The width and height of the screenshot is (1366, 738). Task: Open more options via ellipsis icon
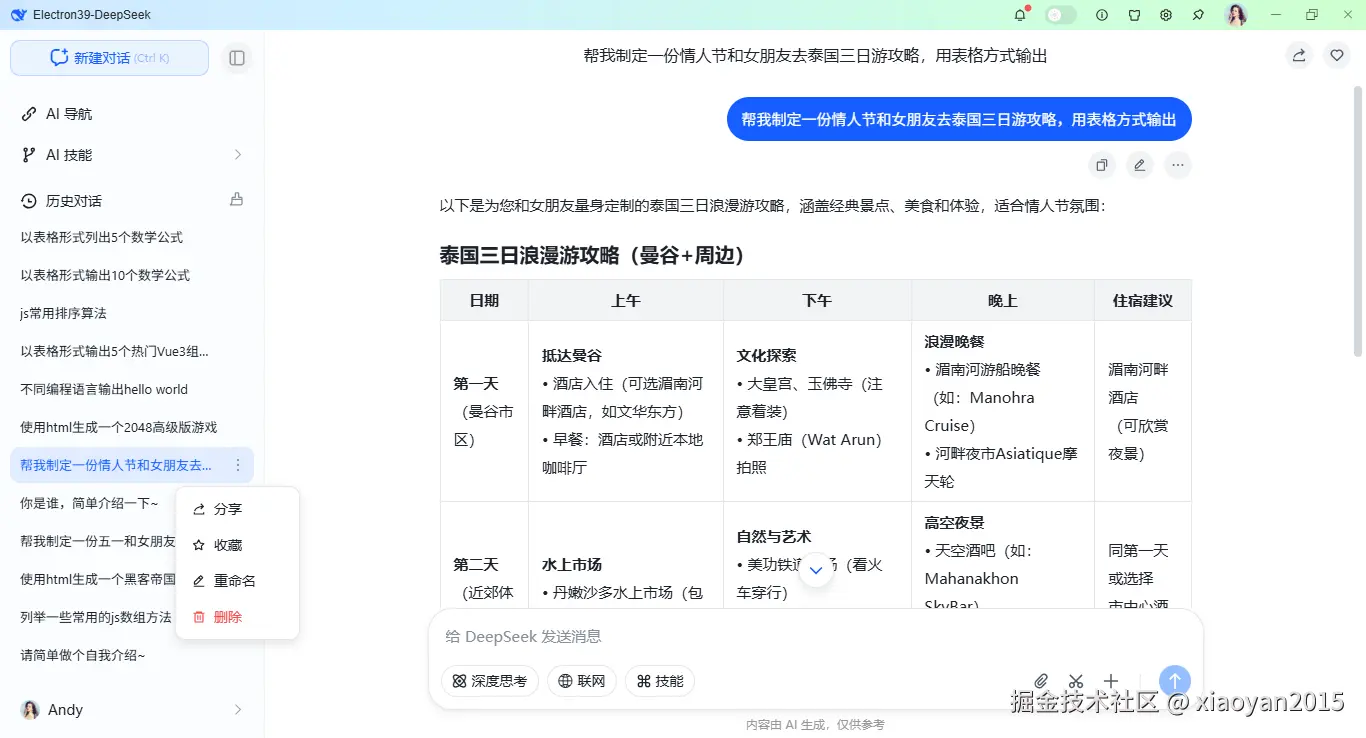click(x=1178, y=164)
